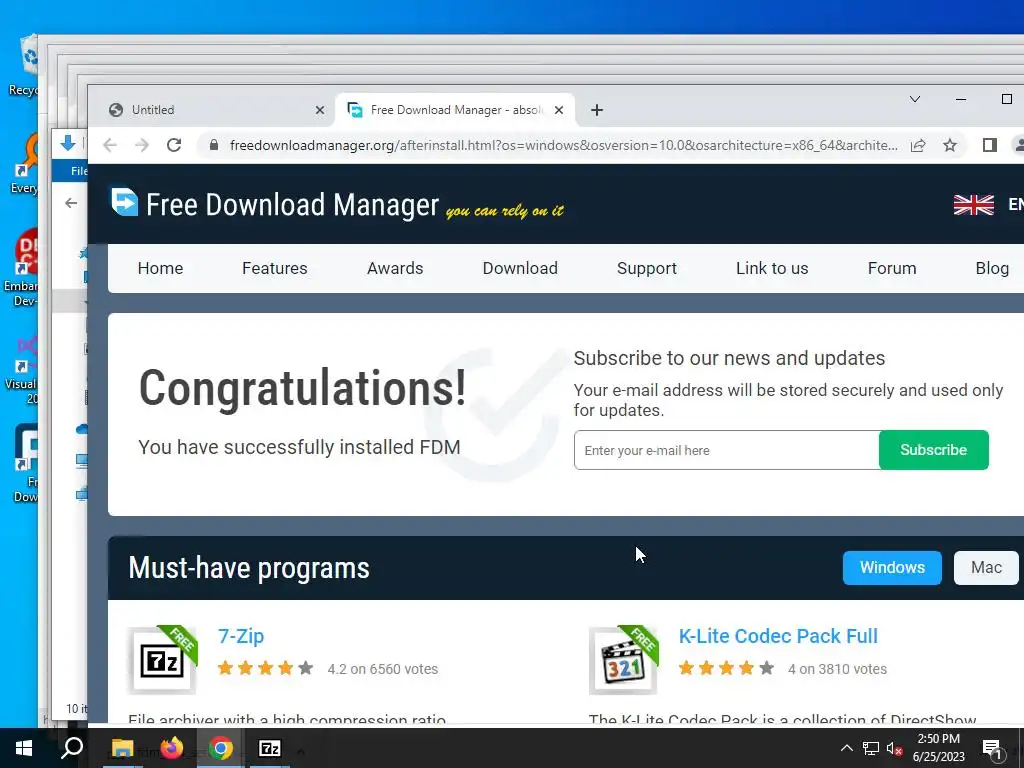This screenshot has width=1024, height=768.
Task: Open a new browser tab
Action: tap(596, 110)
